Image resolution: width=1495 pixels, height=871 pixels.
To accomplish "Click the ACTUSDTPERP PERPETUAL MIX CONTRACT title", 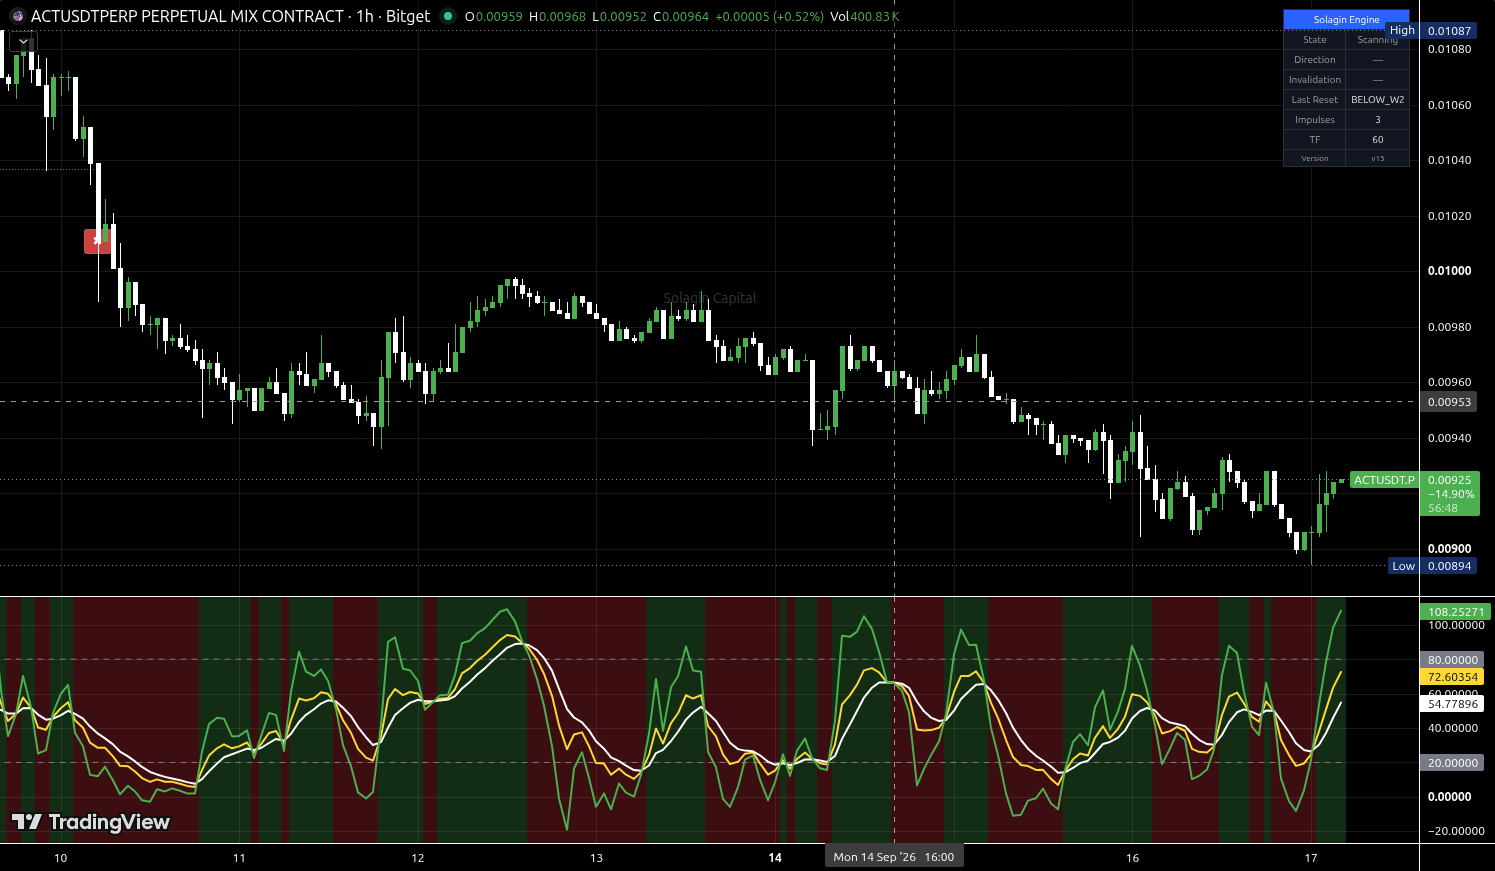I will [x=187, y=16].
